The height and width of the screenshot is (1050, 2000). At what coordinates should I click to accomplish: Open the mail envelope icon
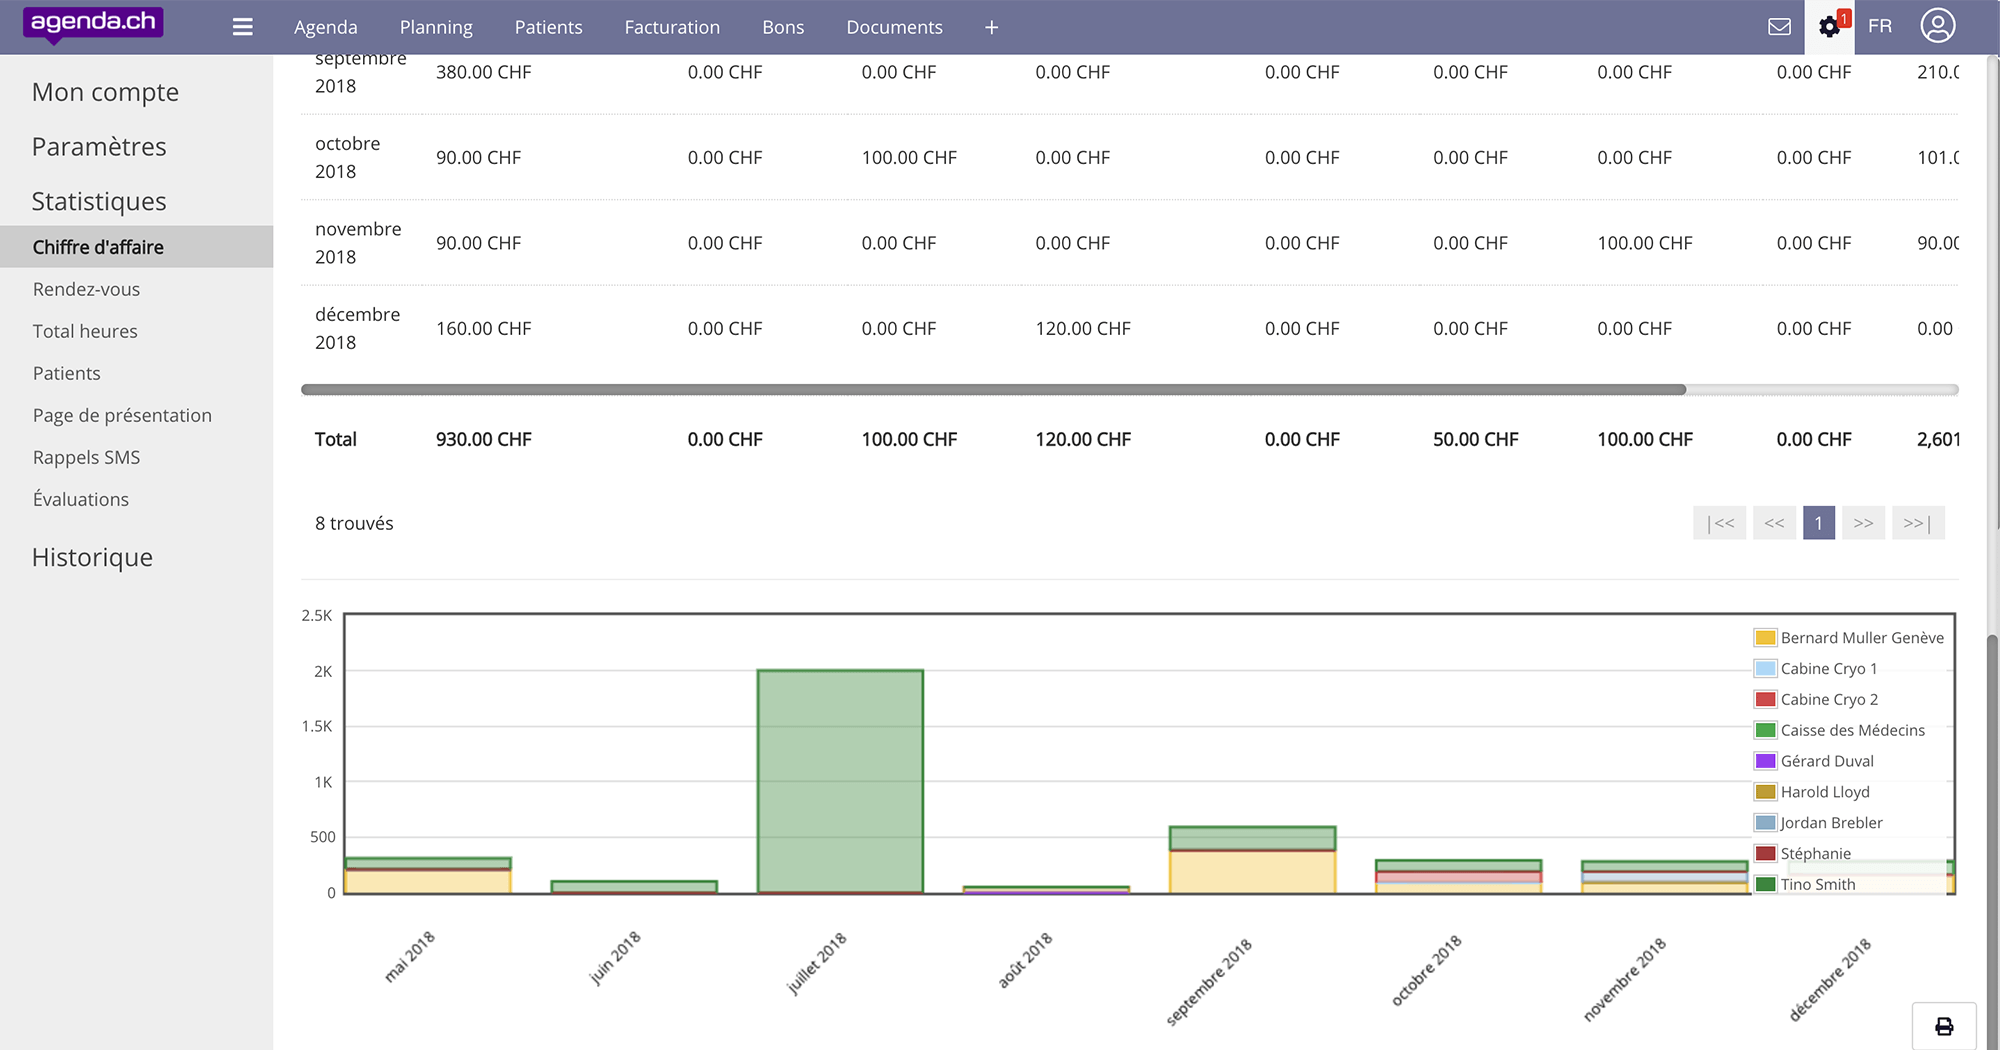click(x=1779, y=27)
